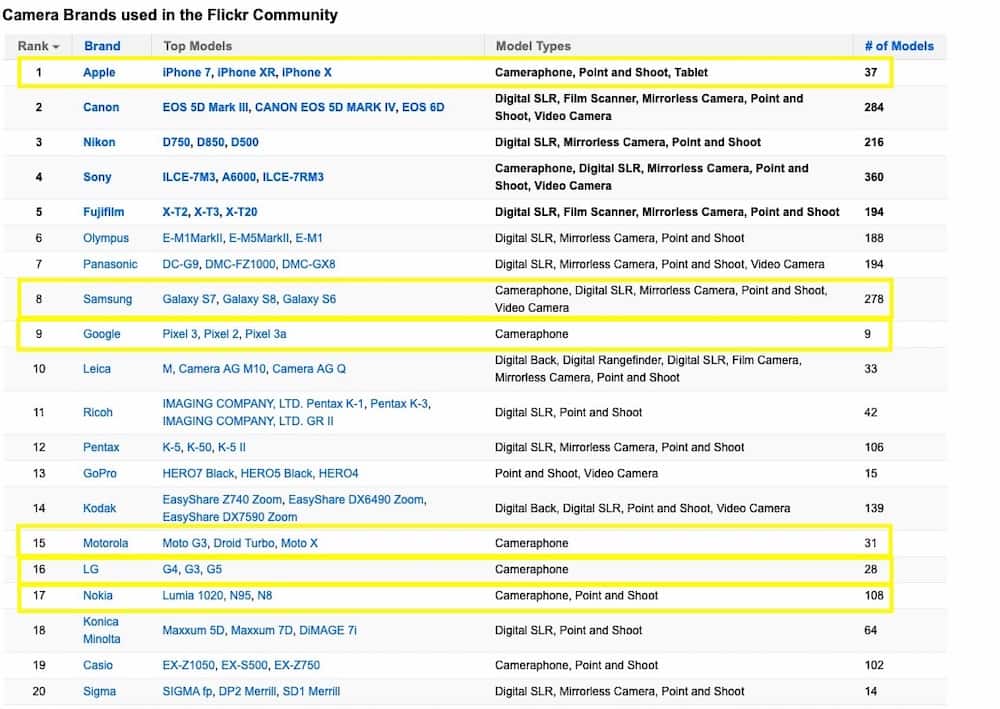The width and height of the screenshot is (1000, 709).
Task: Open CANON EOS 5D MARK IV link
Action: (x=325, y=107)
